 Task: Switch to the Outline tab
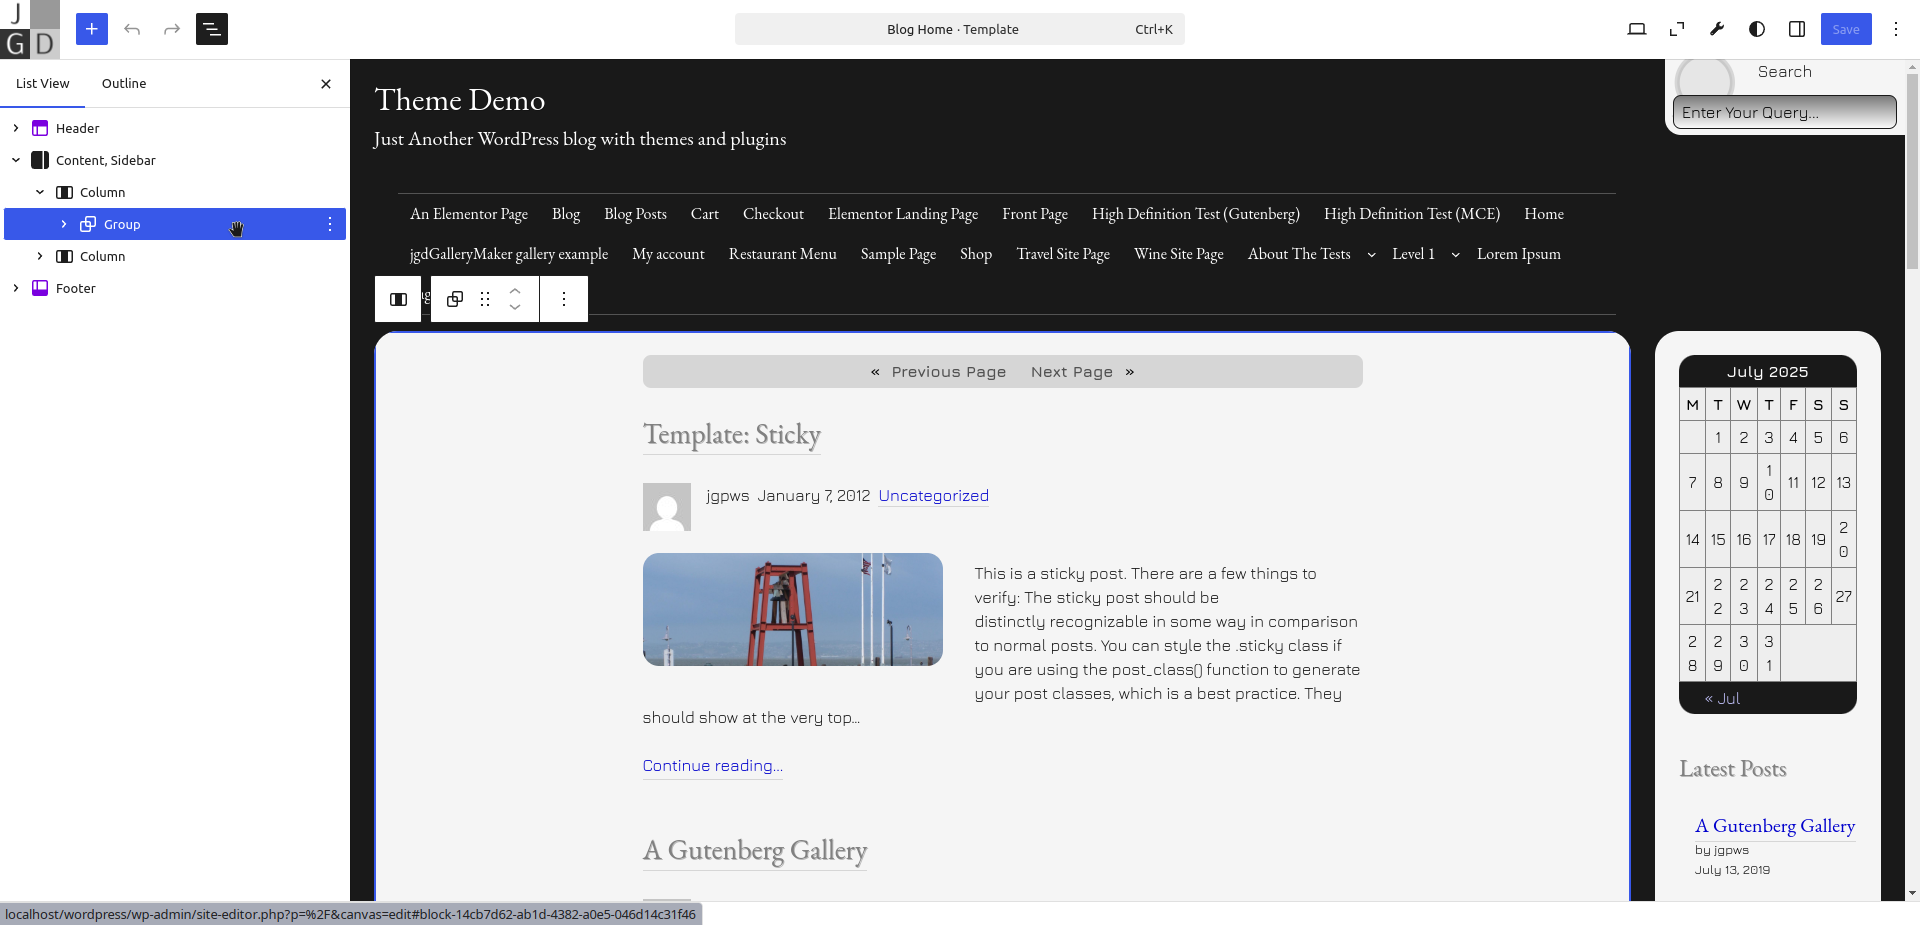tap(124, 83)
